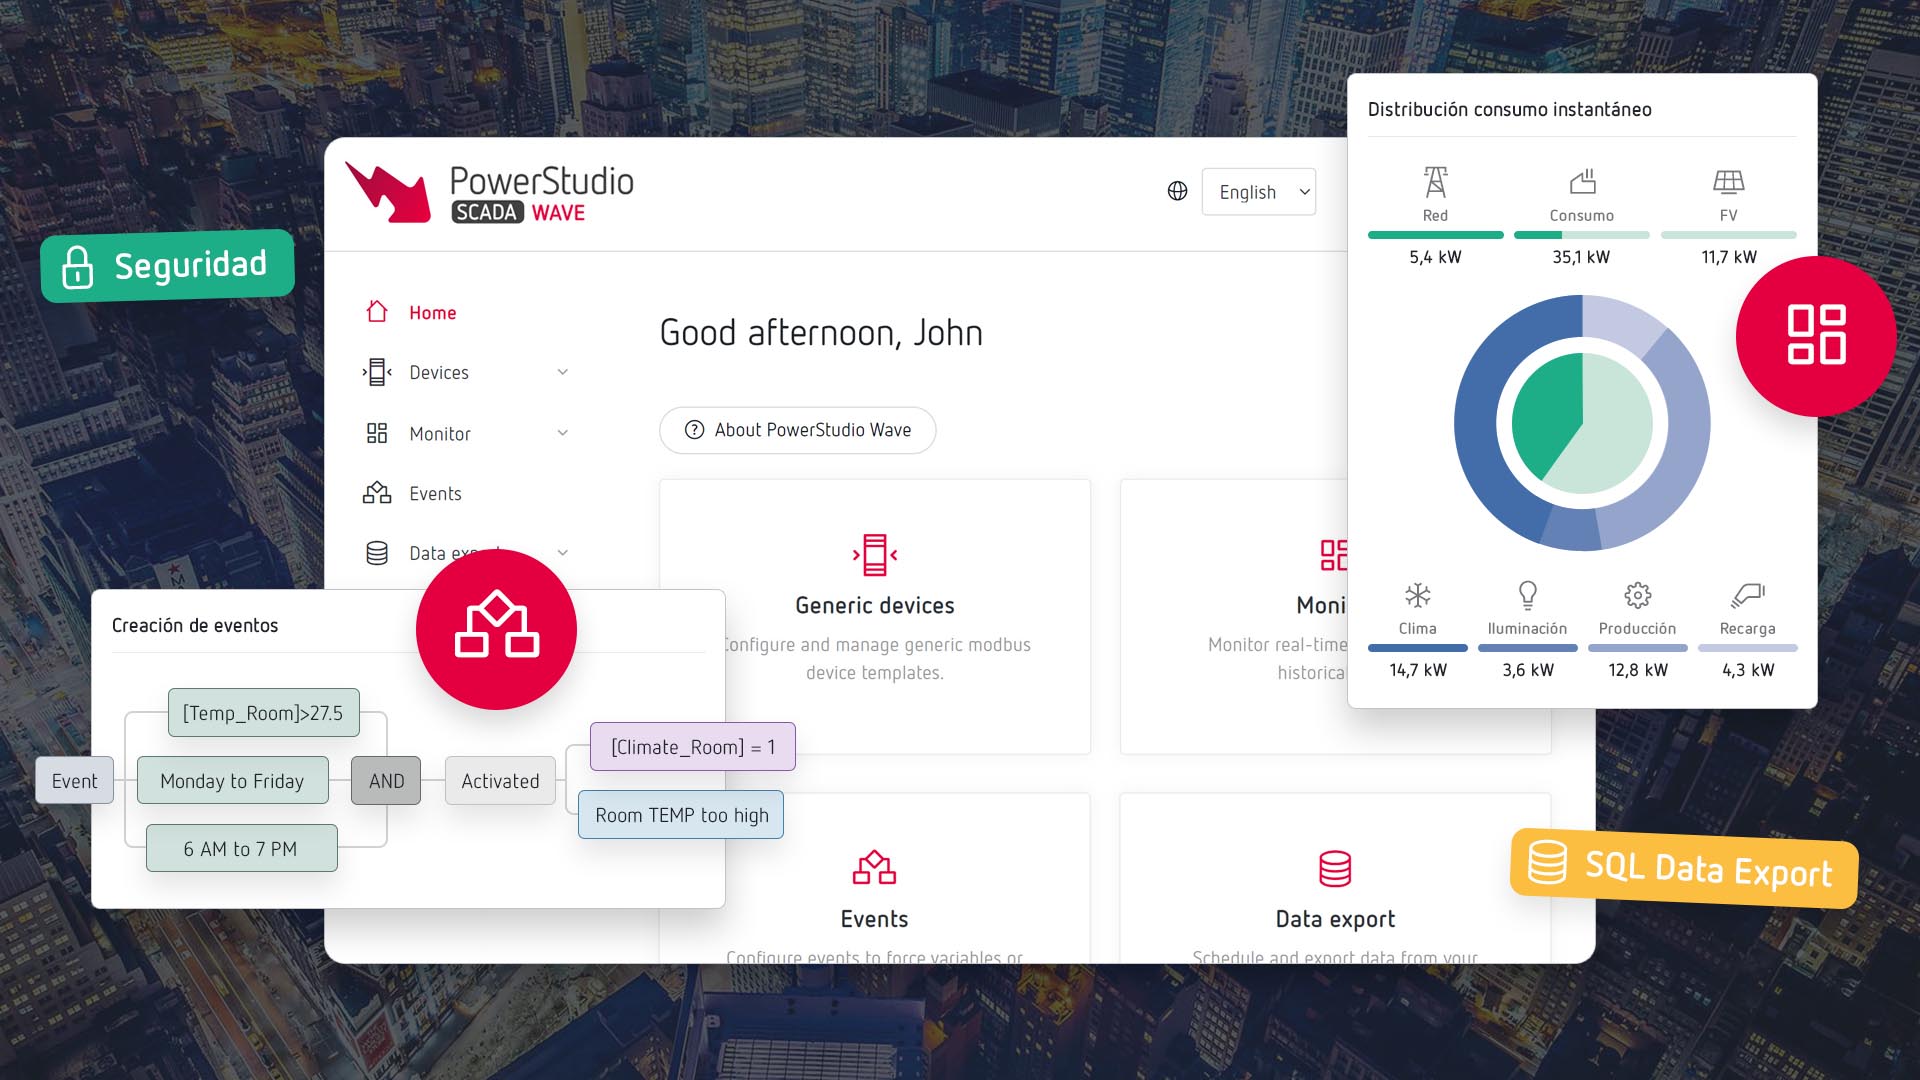Click the red events diagram circle icon
This screenshot has height=1080, width=1920.
point(496,629)
